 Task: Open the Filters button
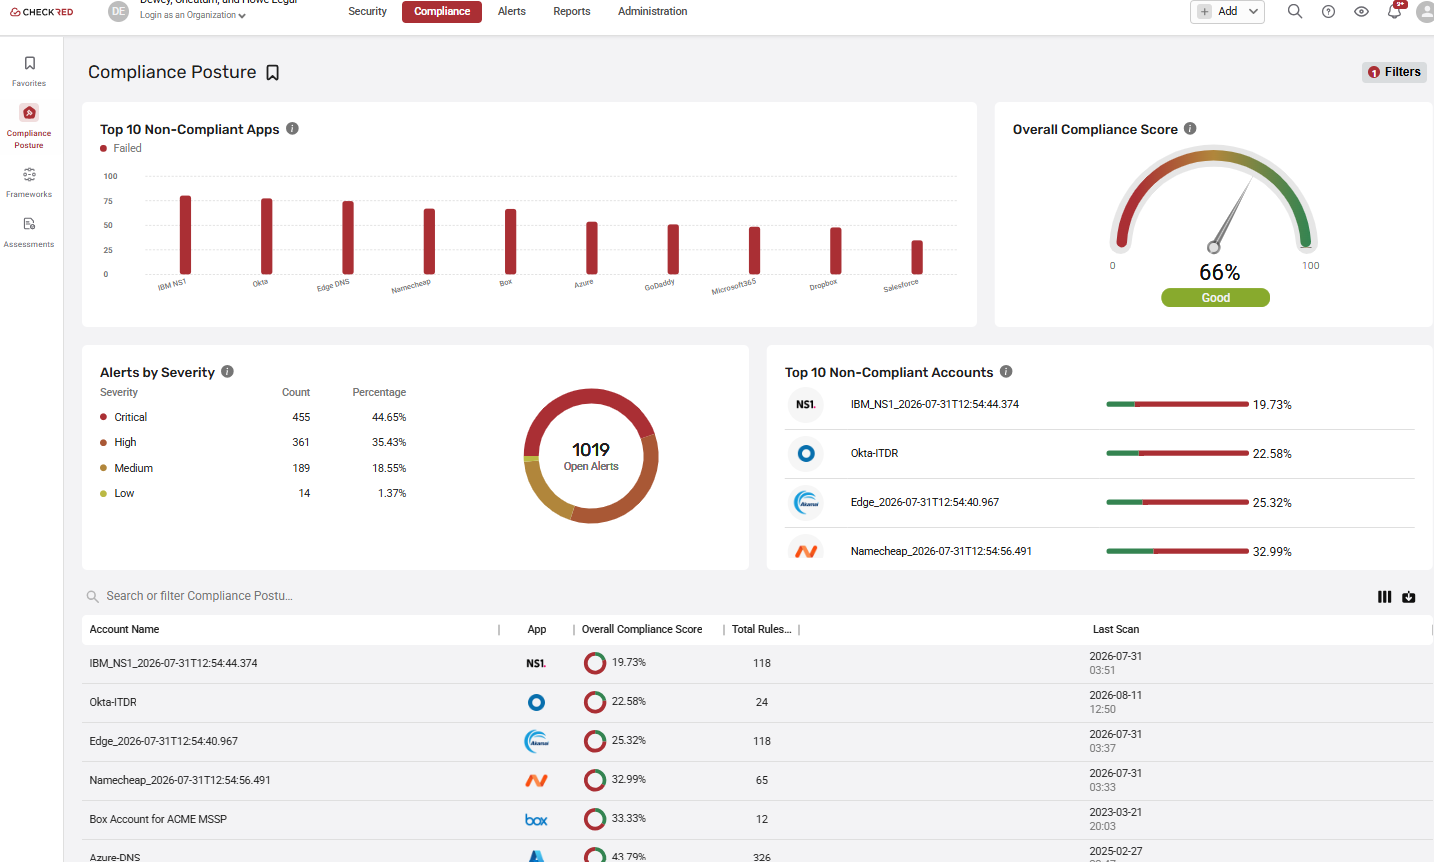(1394, 72)
